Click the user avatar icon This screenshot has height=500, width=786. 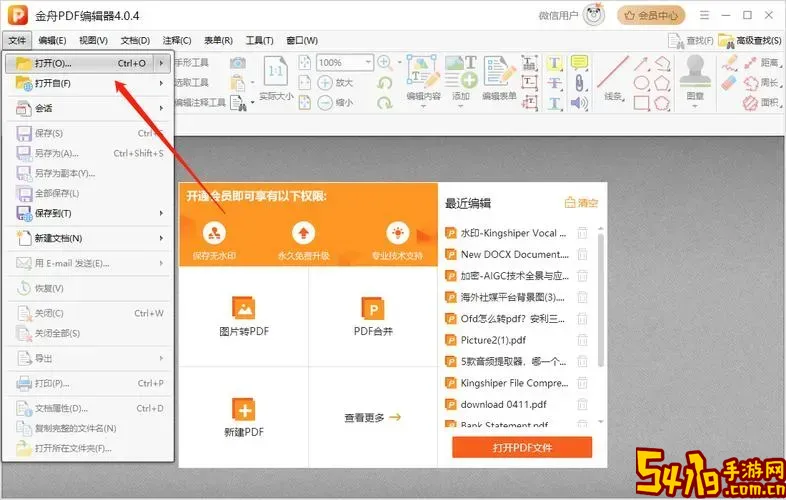point(595,16)
